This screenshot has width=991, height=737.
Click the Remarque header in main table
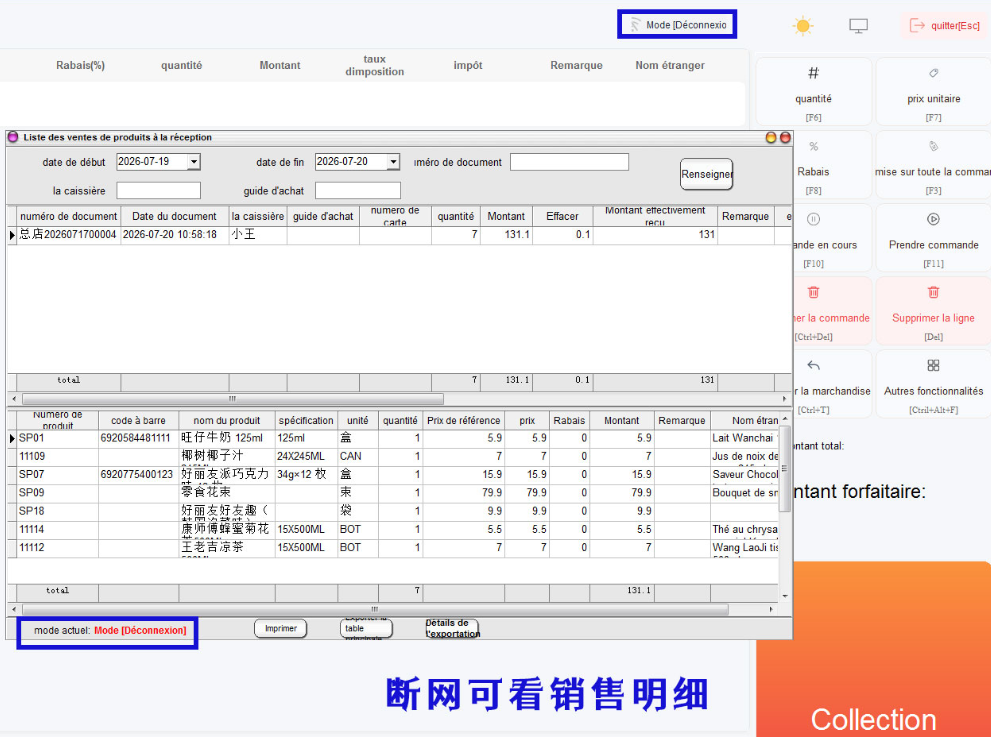click(x=576, y=65)
